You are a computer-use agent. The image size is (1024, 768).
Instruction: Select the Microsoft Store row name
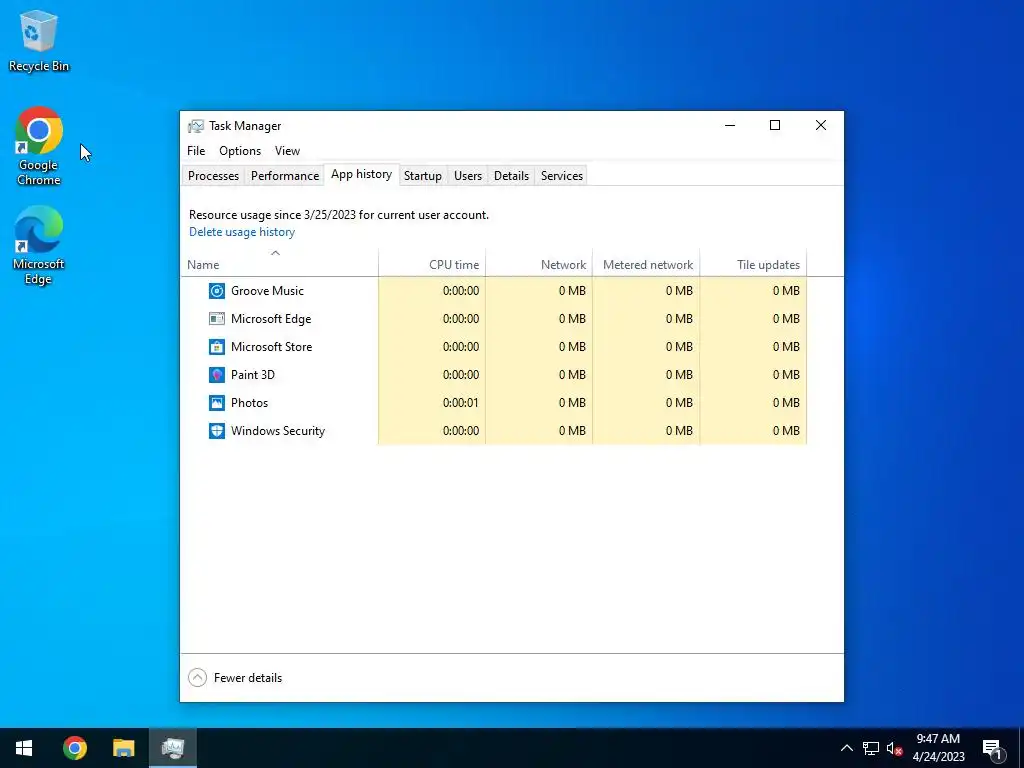pyautogui.click(x=271, y=347)
